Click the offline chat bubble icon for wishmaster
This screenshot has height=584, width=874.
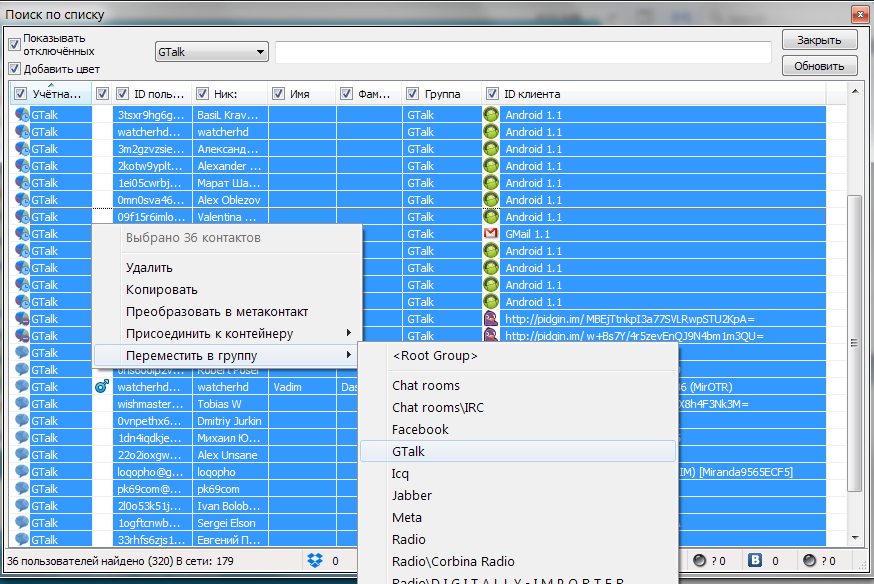click(x=21, y=404)
